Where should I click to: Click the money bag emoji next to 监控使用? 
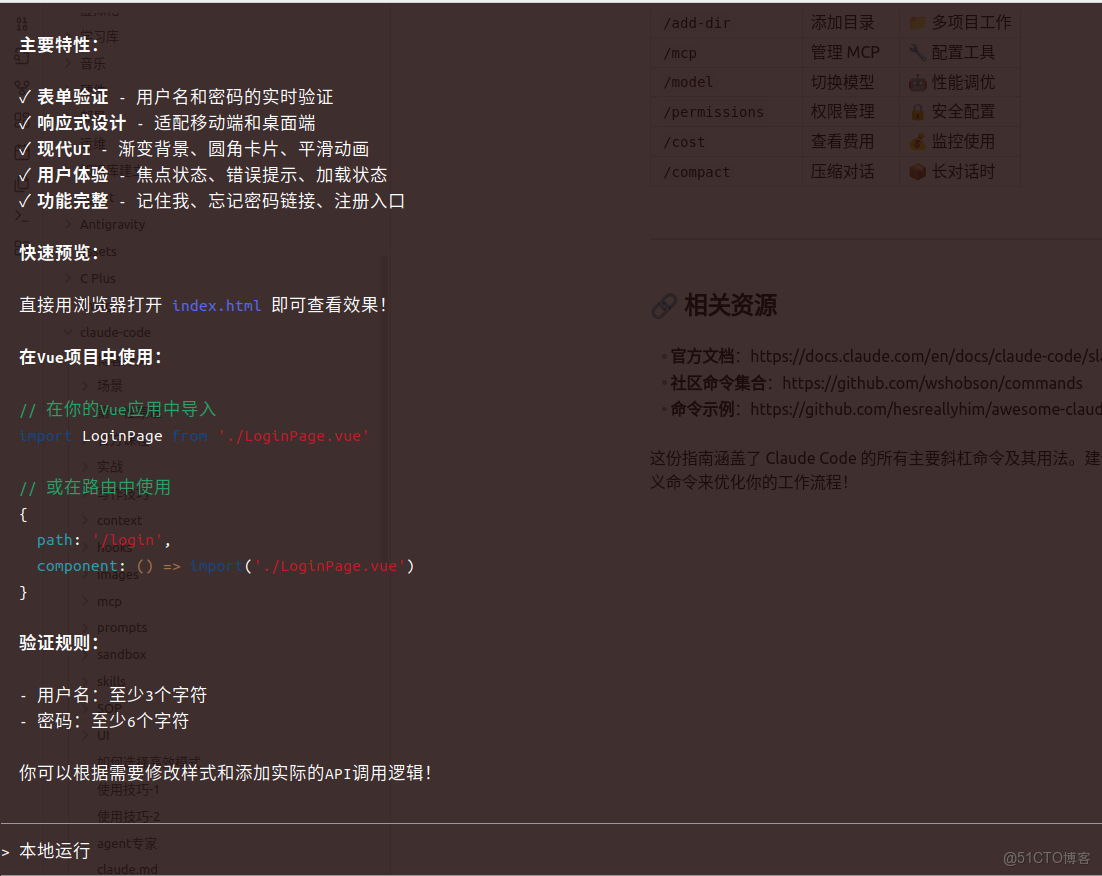[916, 142]
